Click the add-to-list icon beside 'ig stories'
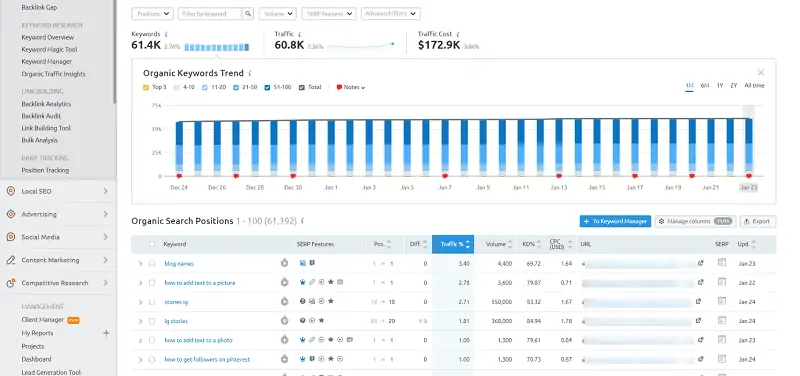800x376 pixels. tap(284, 321)
